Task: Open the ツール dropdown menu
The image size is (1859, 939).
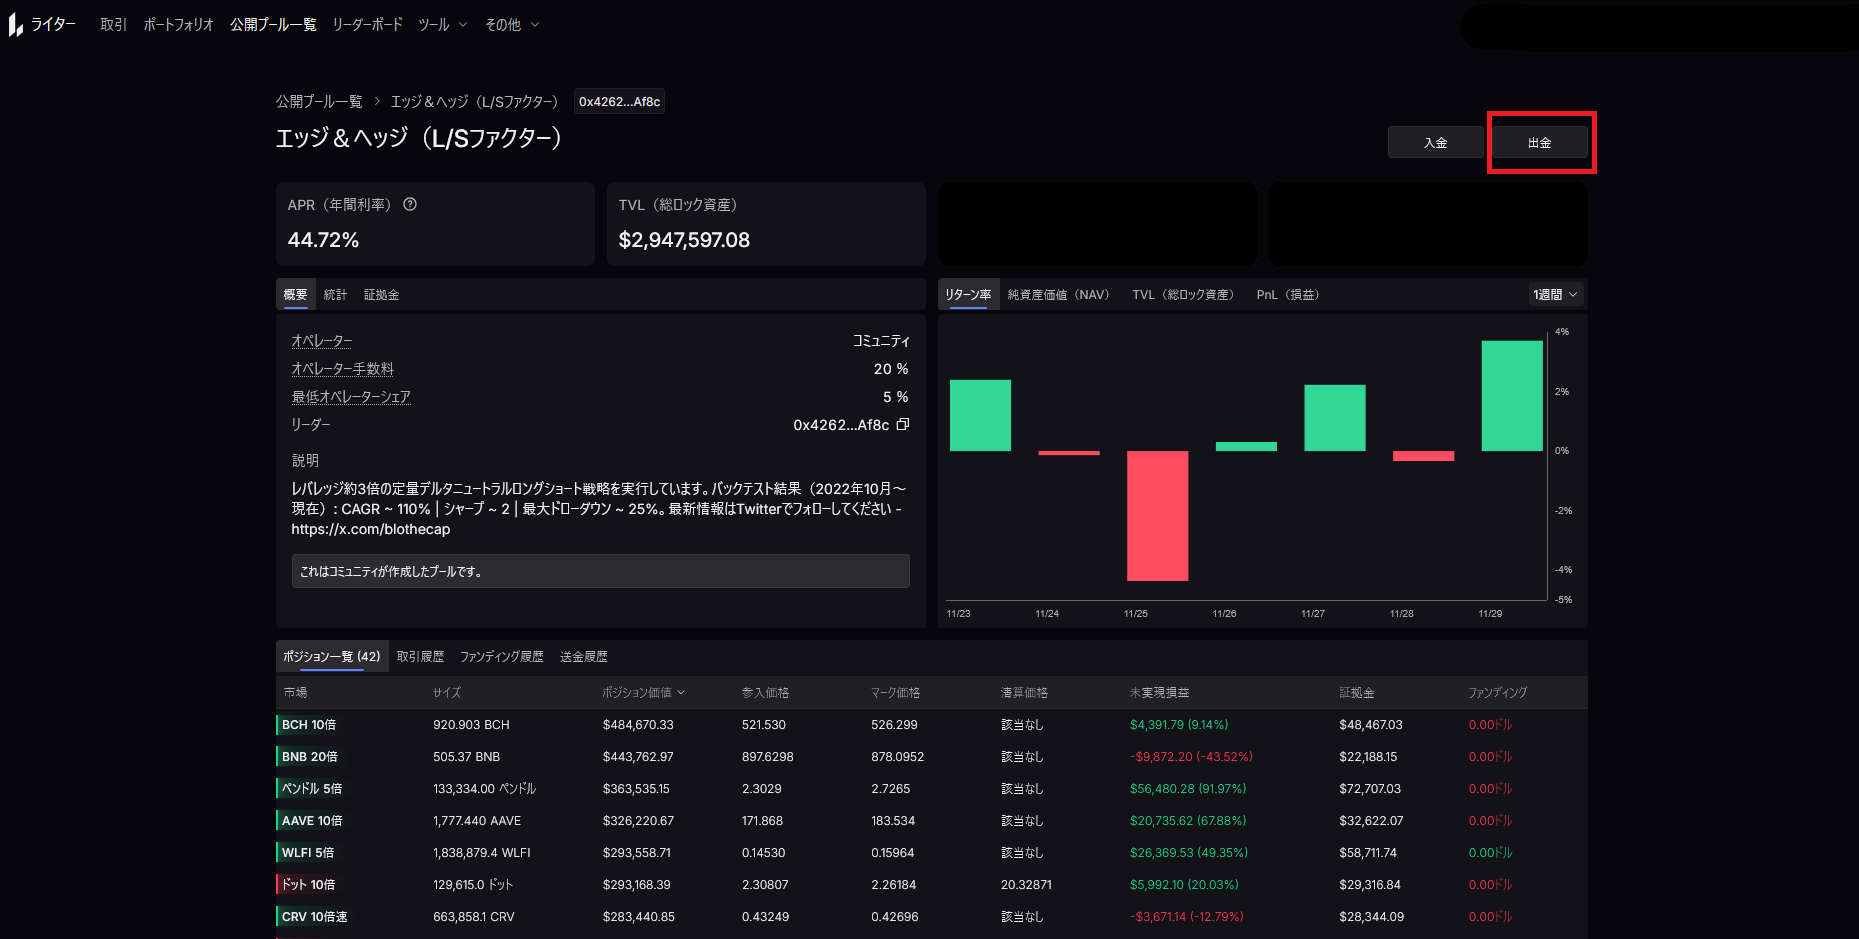Action: pos(442,25)
